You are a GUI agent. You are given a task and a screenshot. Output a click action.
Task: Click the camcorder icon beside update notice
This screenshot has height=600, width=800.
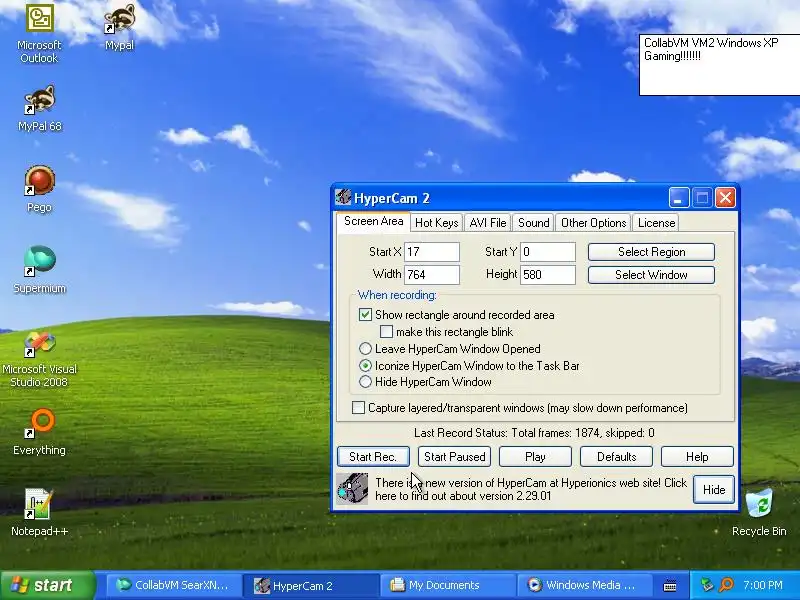point(353,489)
